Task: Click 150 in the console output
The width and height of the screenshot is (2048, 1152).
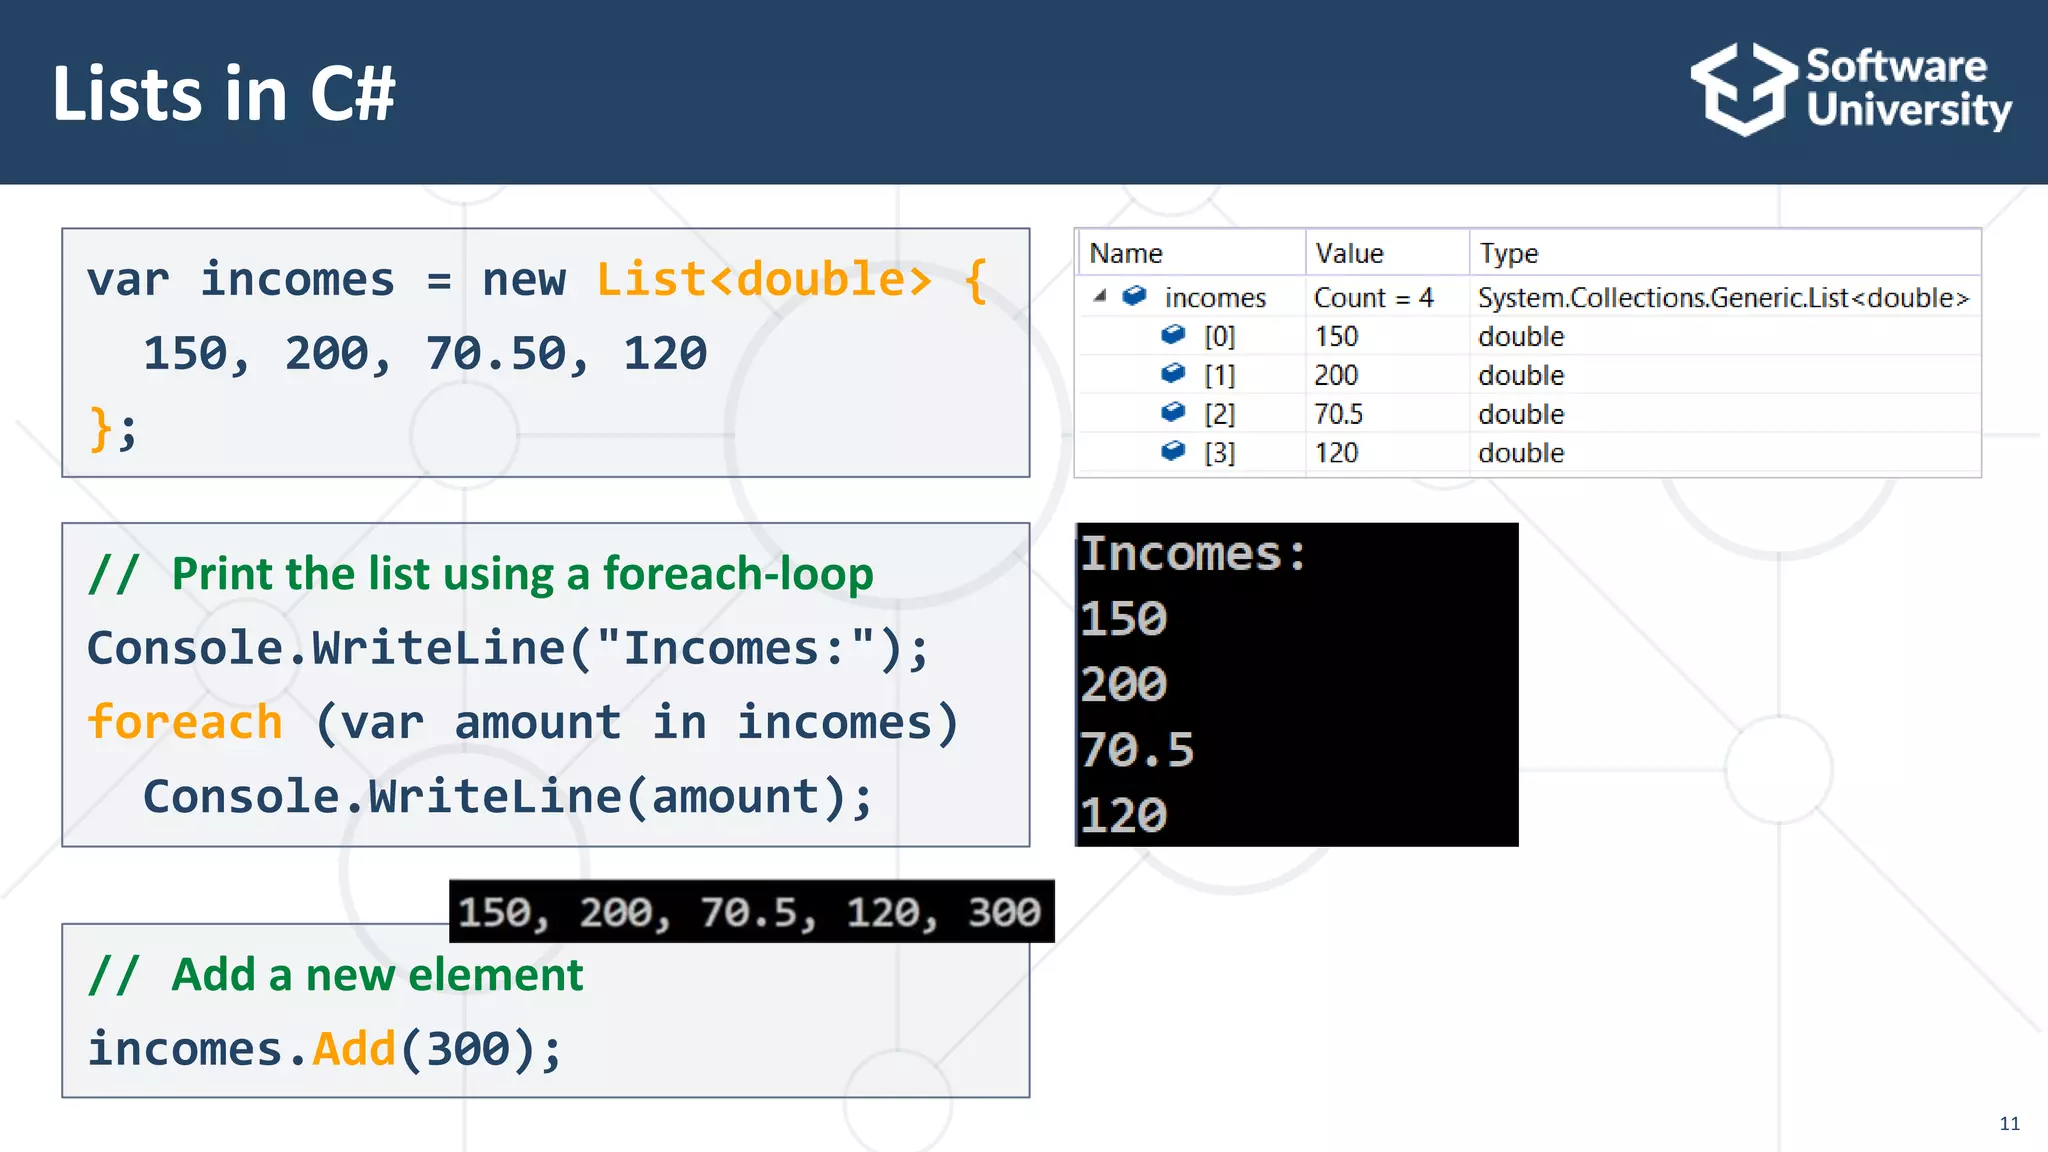Action: (1123, 619)
